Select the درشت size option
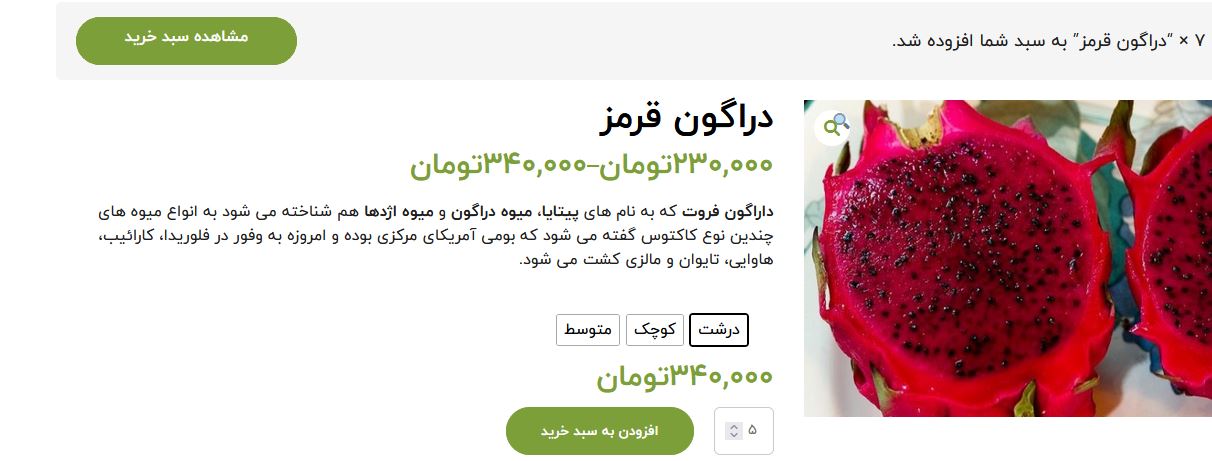The image size is (1212, 461). (x=719, y=330)
